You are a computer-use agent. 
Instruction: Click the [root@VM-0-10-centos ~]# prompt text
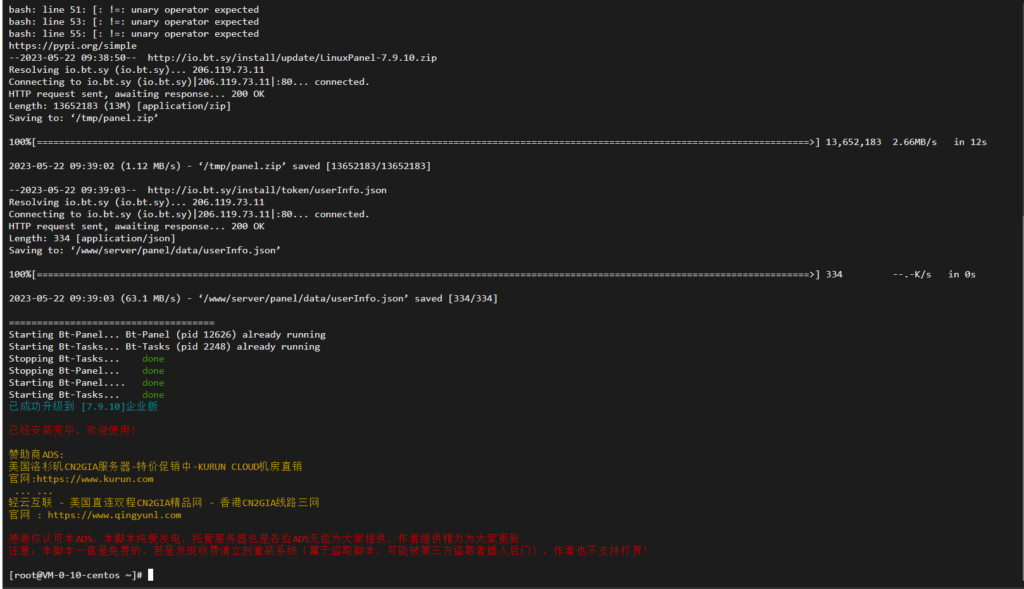pos(75,575)
